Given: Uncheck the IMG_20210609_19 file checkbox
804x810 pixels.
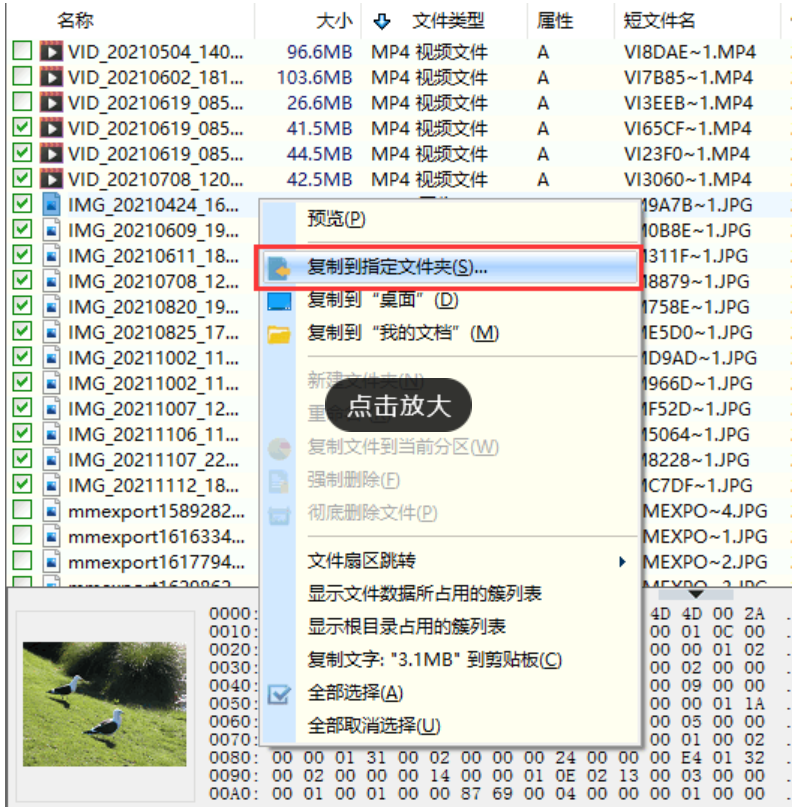Looking at the screenshot, I should click(x=22, y=229).
